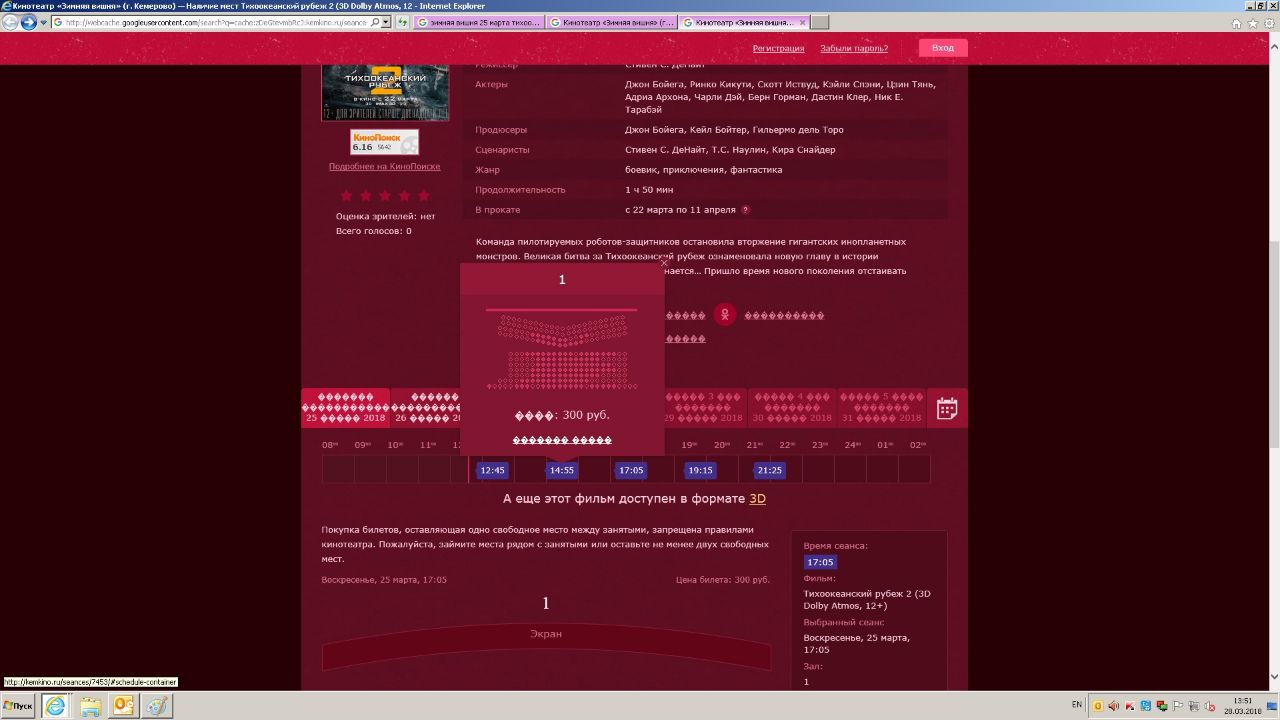Click the browser Forward button

pos(29,22)
